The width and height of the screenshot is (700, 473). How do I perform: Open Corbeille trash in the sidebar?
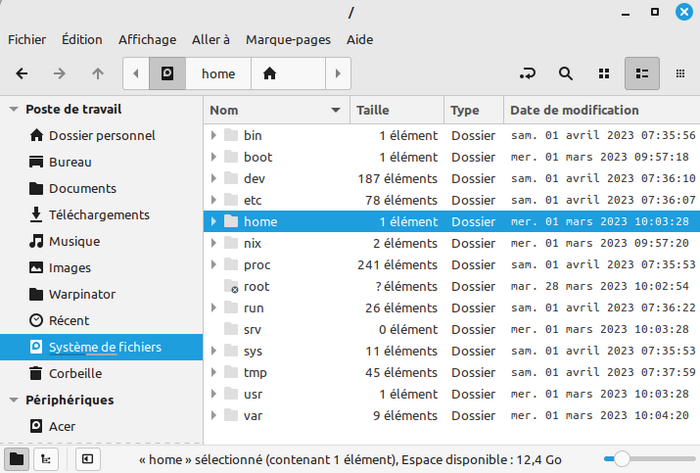75,373
